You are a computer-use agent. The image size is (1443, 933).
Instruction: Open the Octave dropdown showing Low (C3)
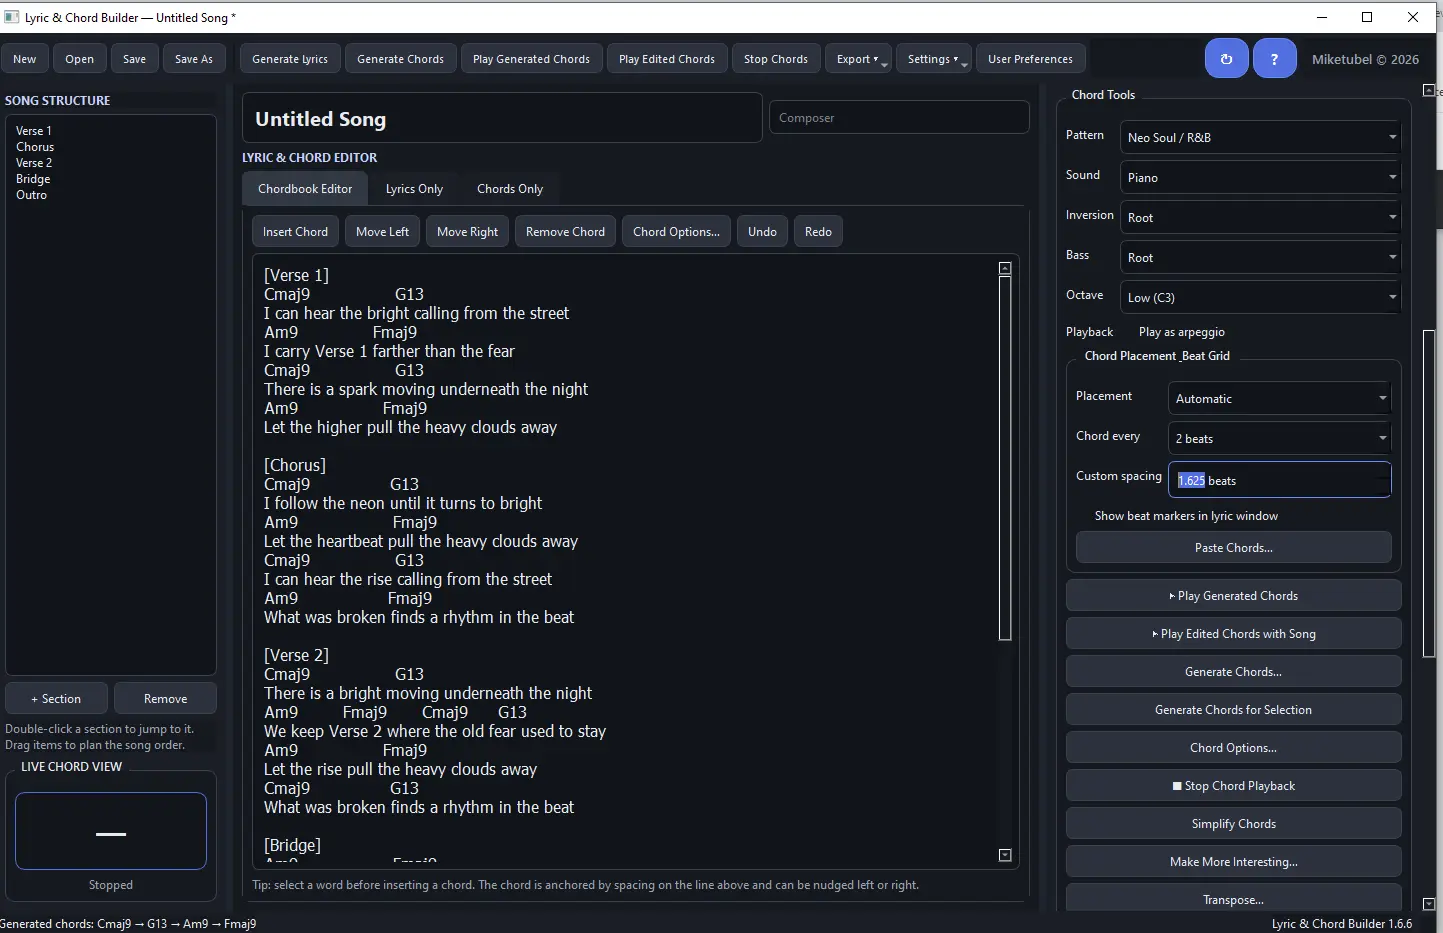pyautogui.click(x=1260, y=298)
